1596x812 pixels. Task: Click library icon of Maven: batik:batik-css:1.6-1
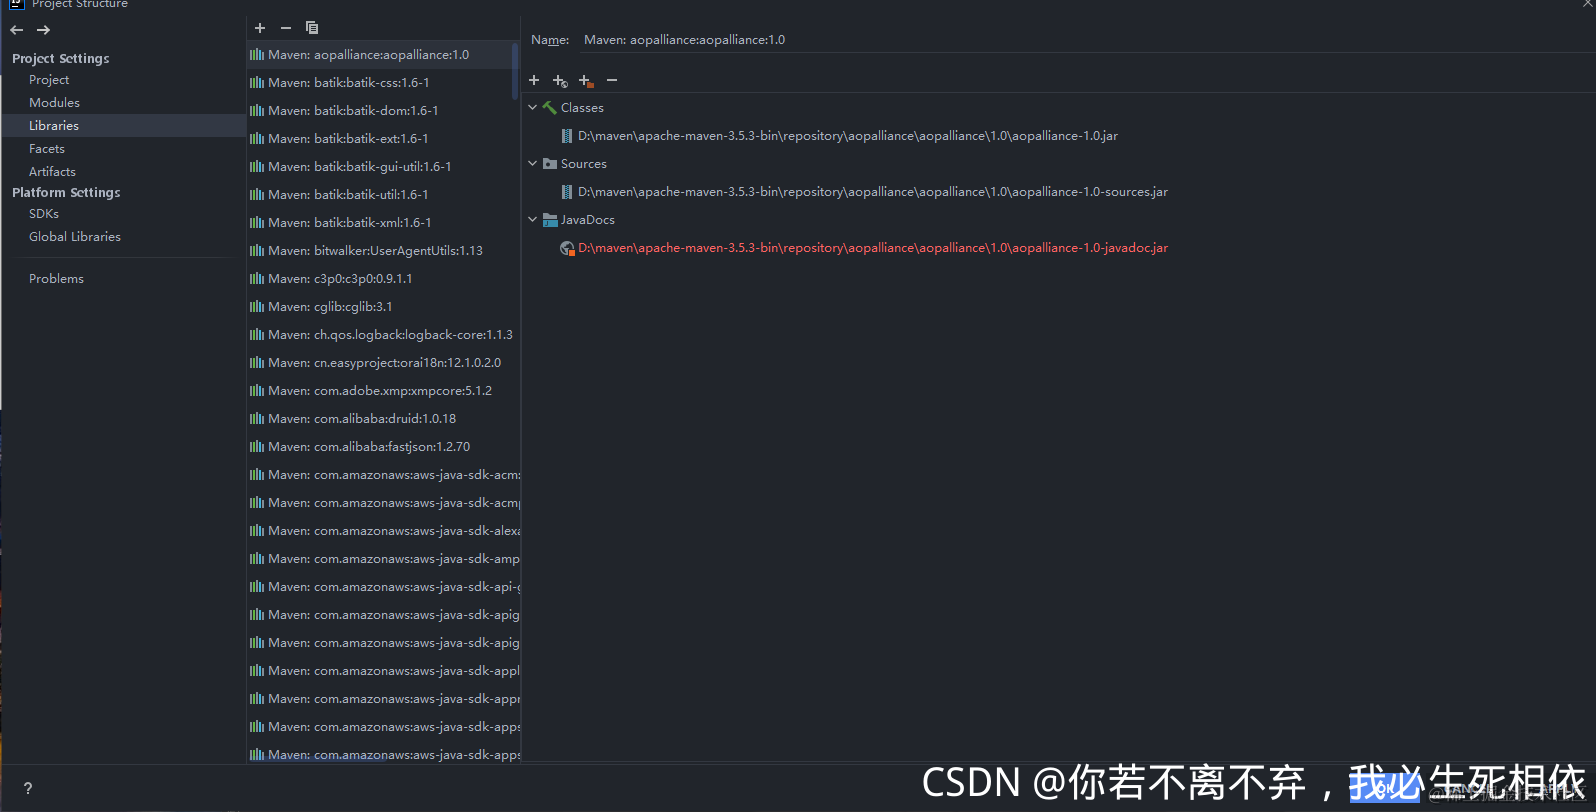pos(257,83)
